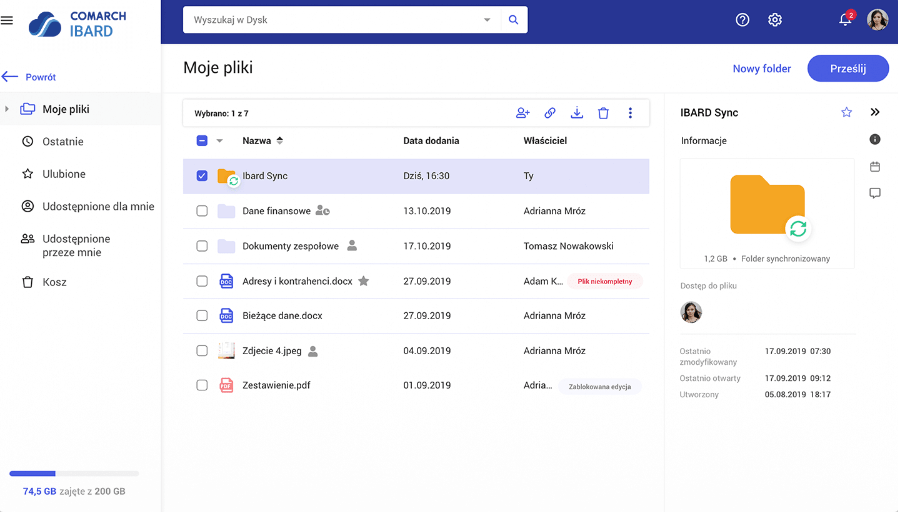
Task: Click the Ibard Sync folder icon in list
Action: [x=227, y=177]
